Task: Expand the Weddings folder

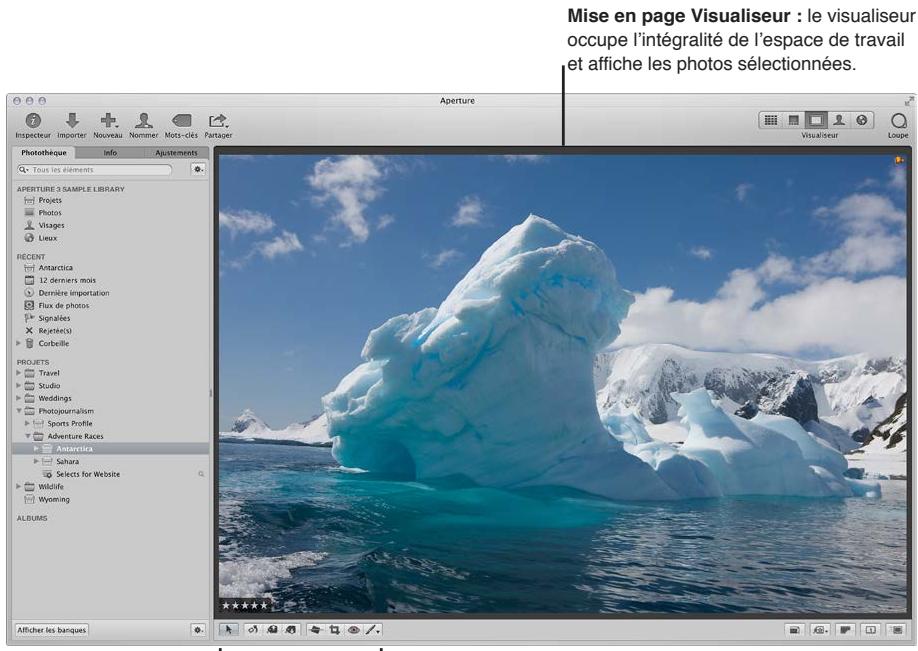Action: coord(18,398)
